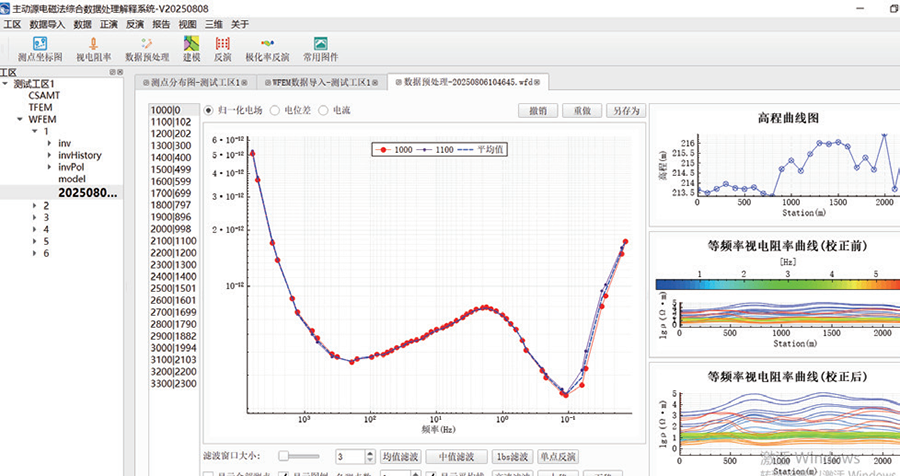Expand survey line 2 in the tree
Screen dimensions: 900x476
click(34, 204)
